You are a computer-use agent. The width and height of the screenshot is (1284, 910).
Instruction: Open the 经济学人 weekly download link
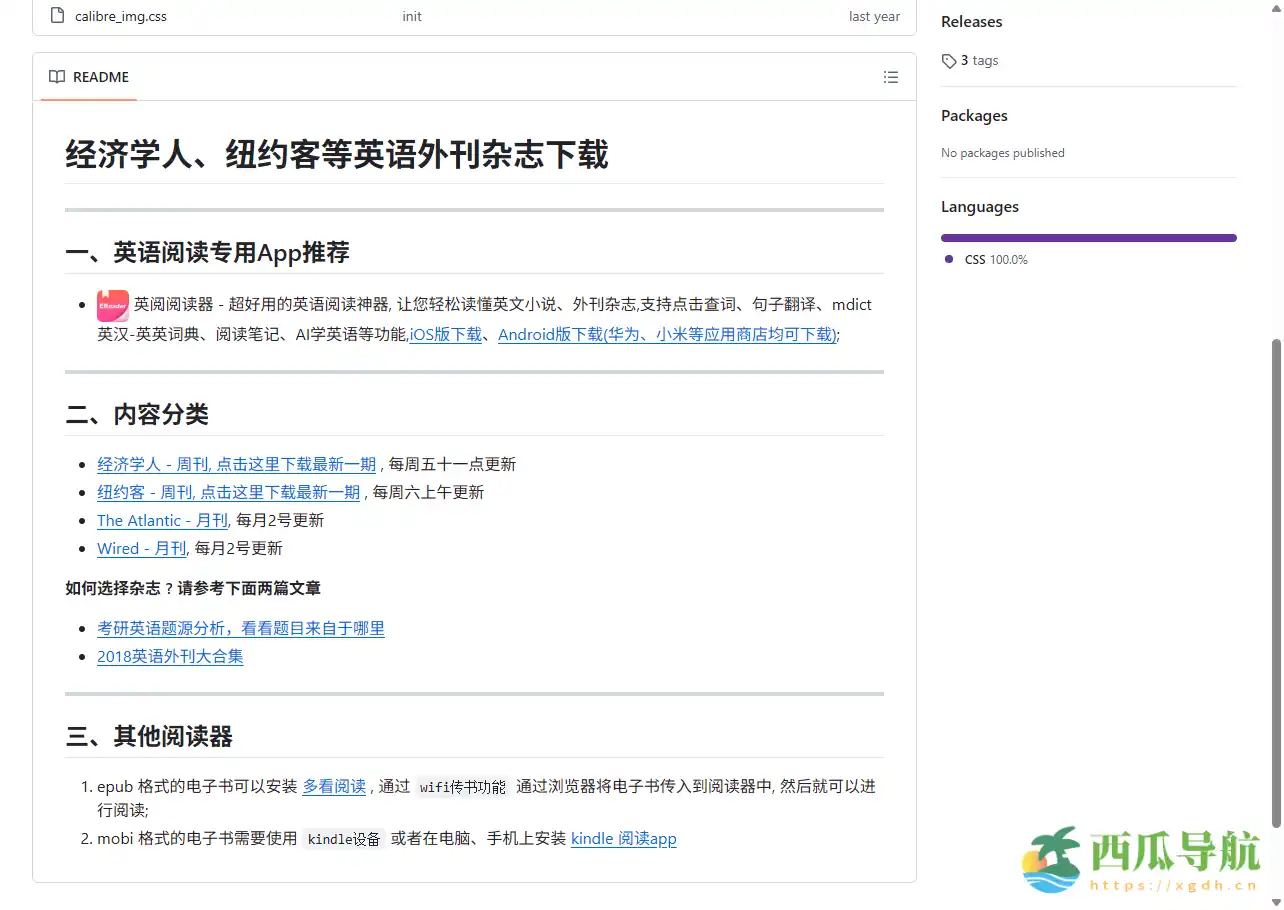[x=236, y=464]
